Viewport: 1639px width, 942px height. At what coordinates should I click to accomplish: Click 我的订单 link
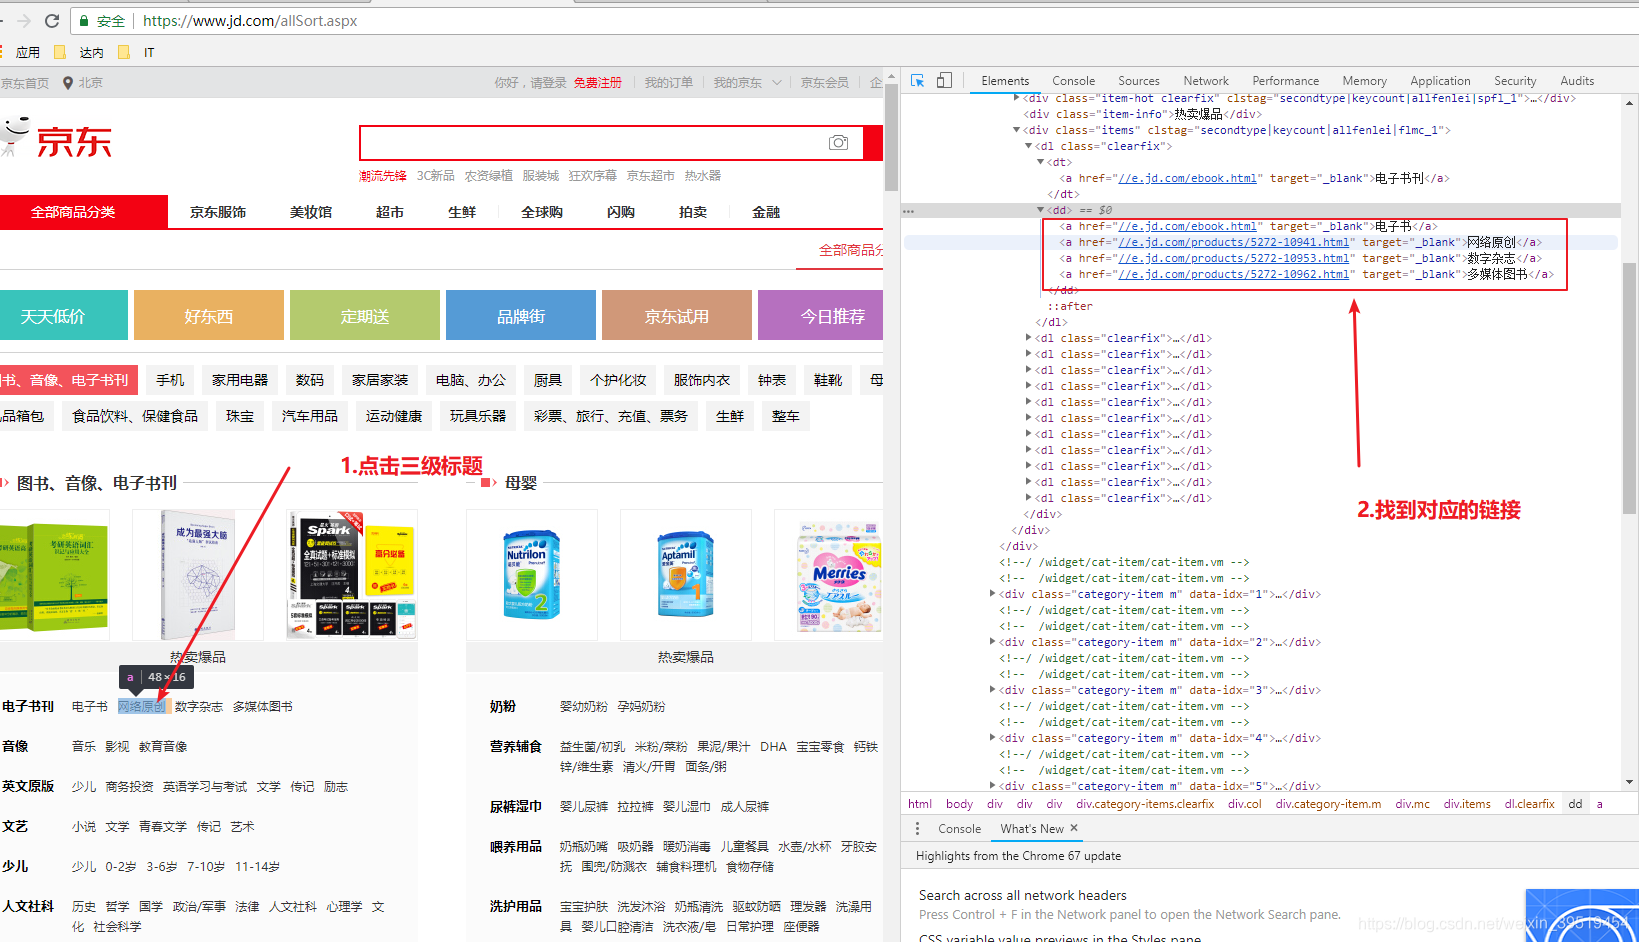[x=669, y=83]
